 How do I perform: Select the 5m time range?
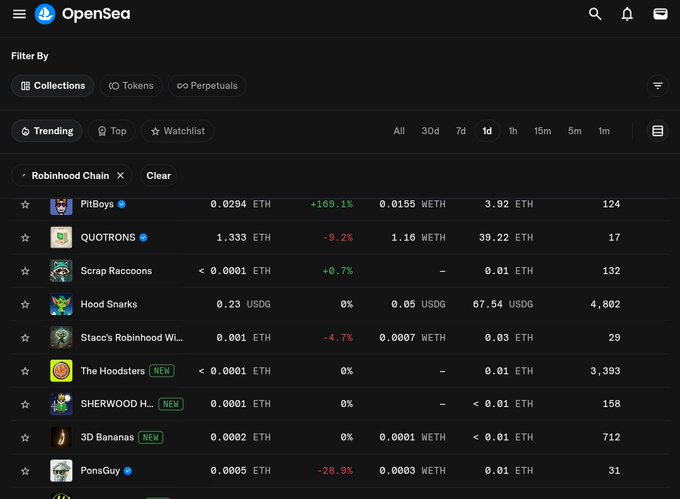pos(575,131)
